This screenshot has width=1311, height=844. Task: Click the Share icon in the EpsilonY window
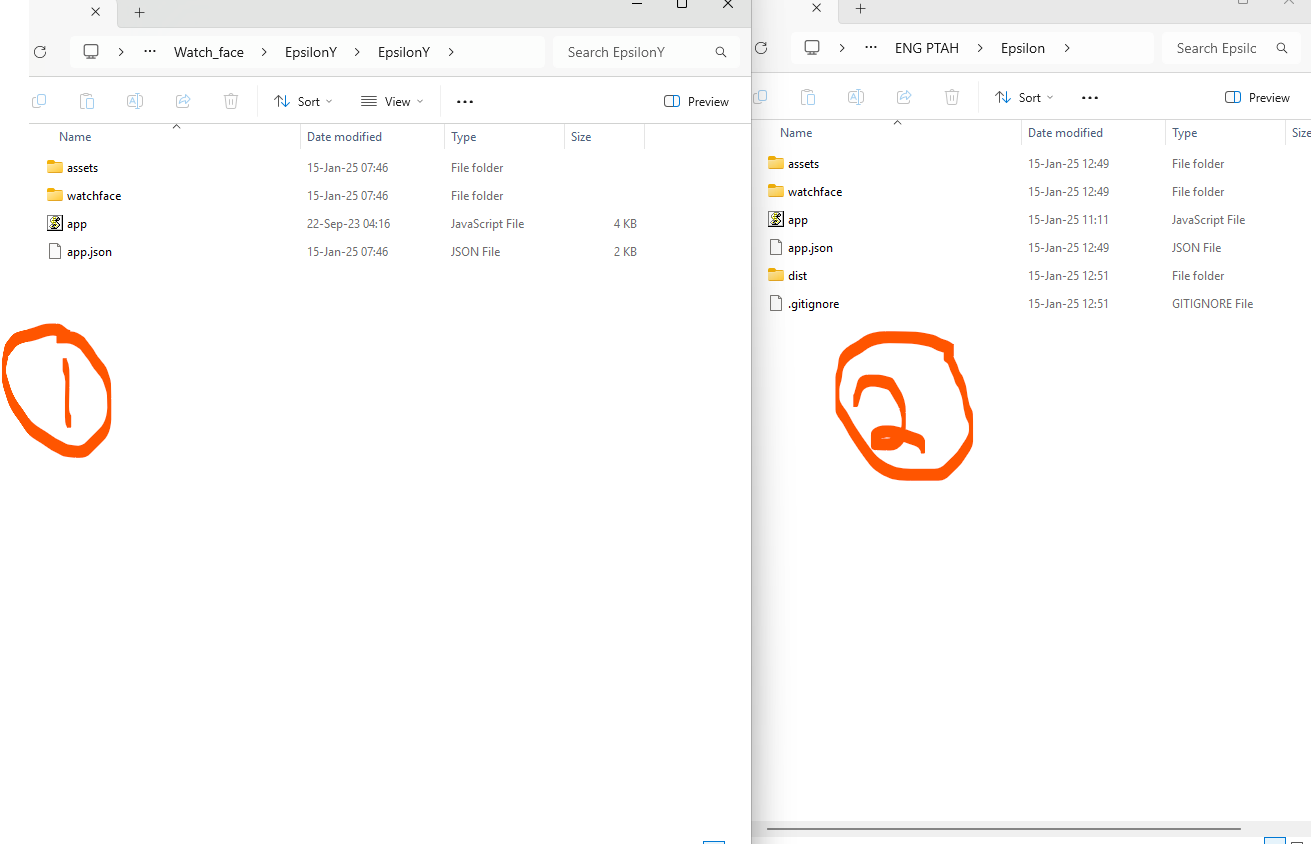[x=183, y=101]
